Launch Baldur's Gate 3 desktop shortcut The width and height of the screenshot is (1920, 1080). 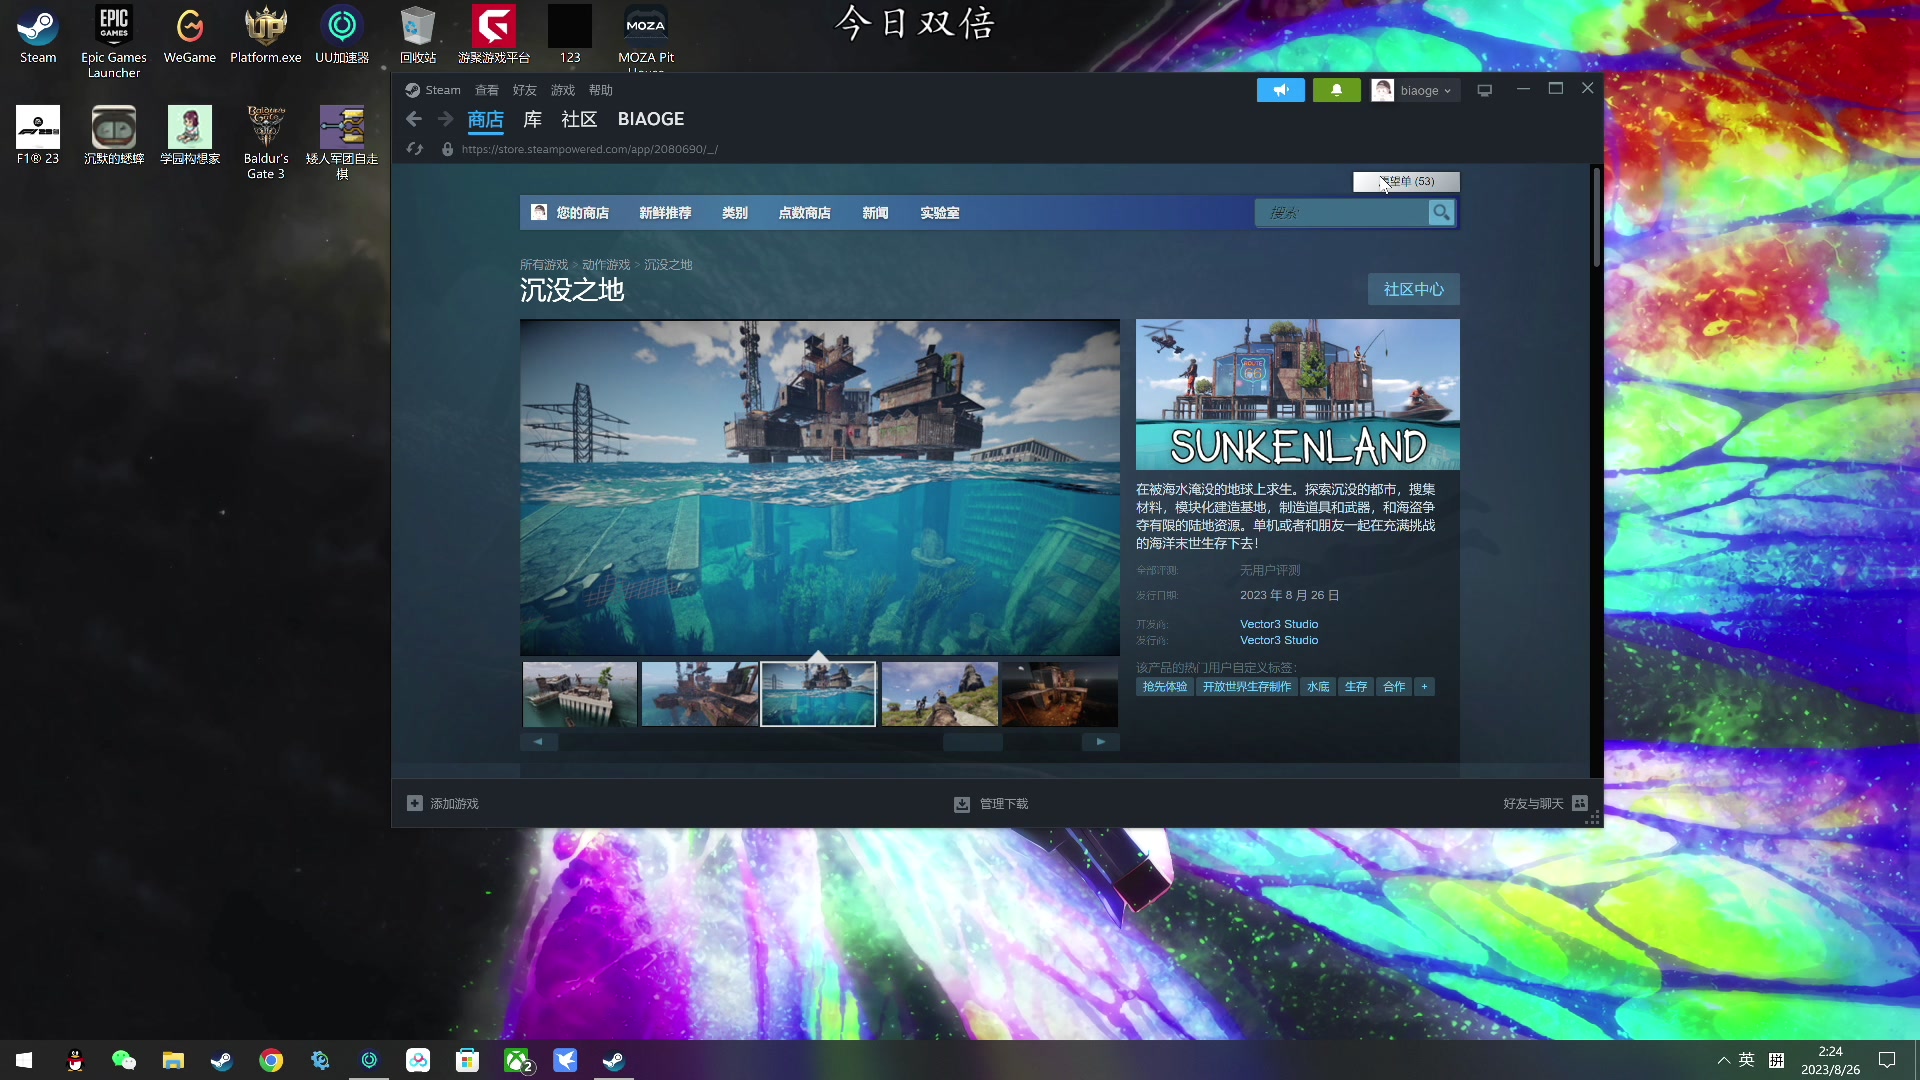point(266,142)
